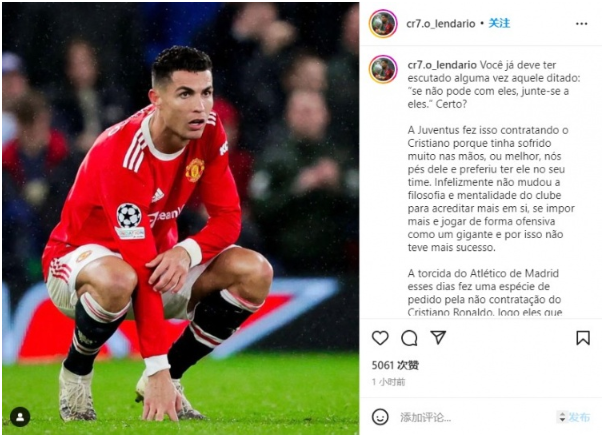Screen dimensions: 604x437
Task: Open profile avatar beside the caption
Action: coord(383,70)
